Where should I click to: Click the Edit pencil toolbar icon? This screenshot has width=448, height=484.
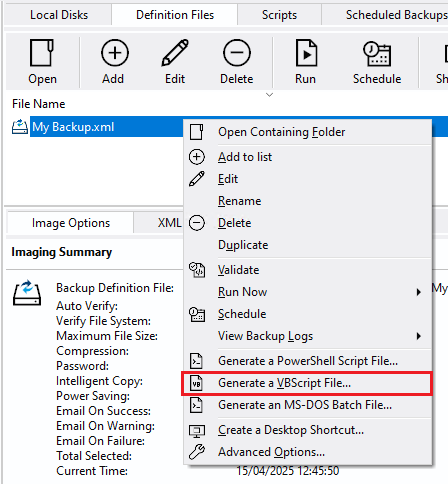(175, 53)
